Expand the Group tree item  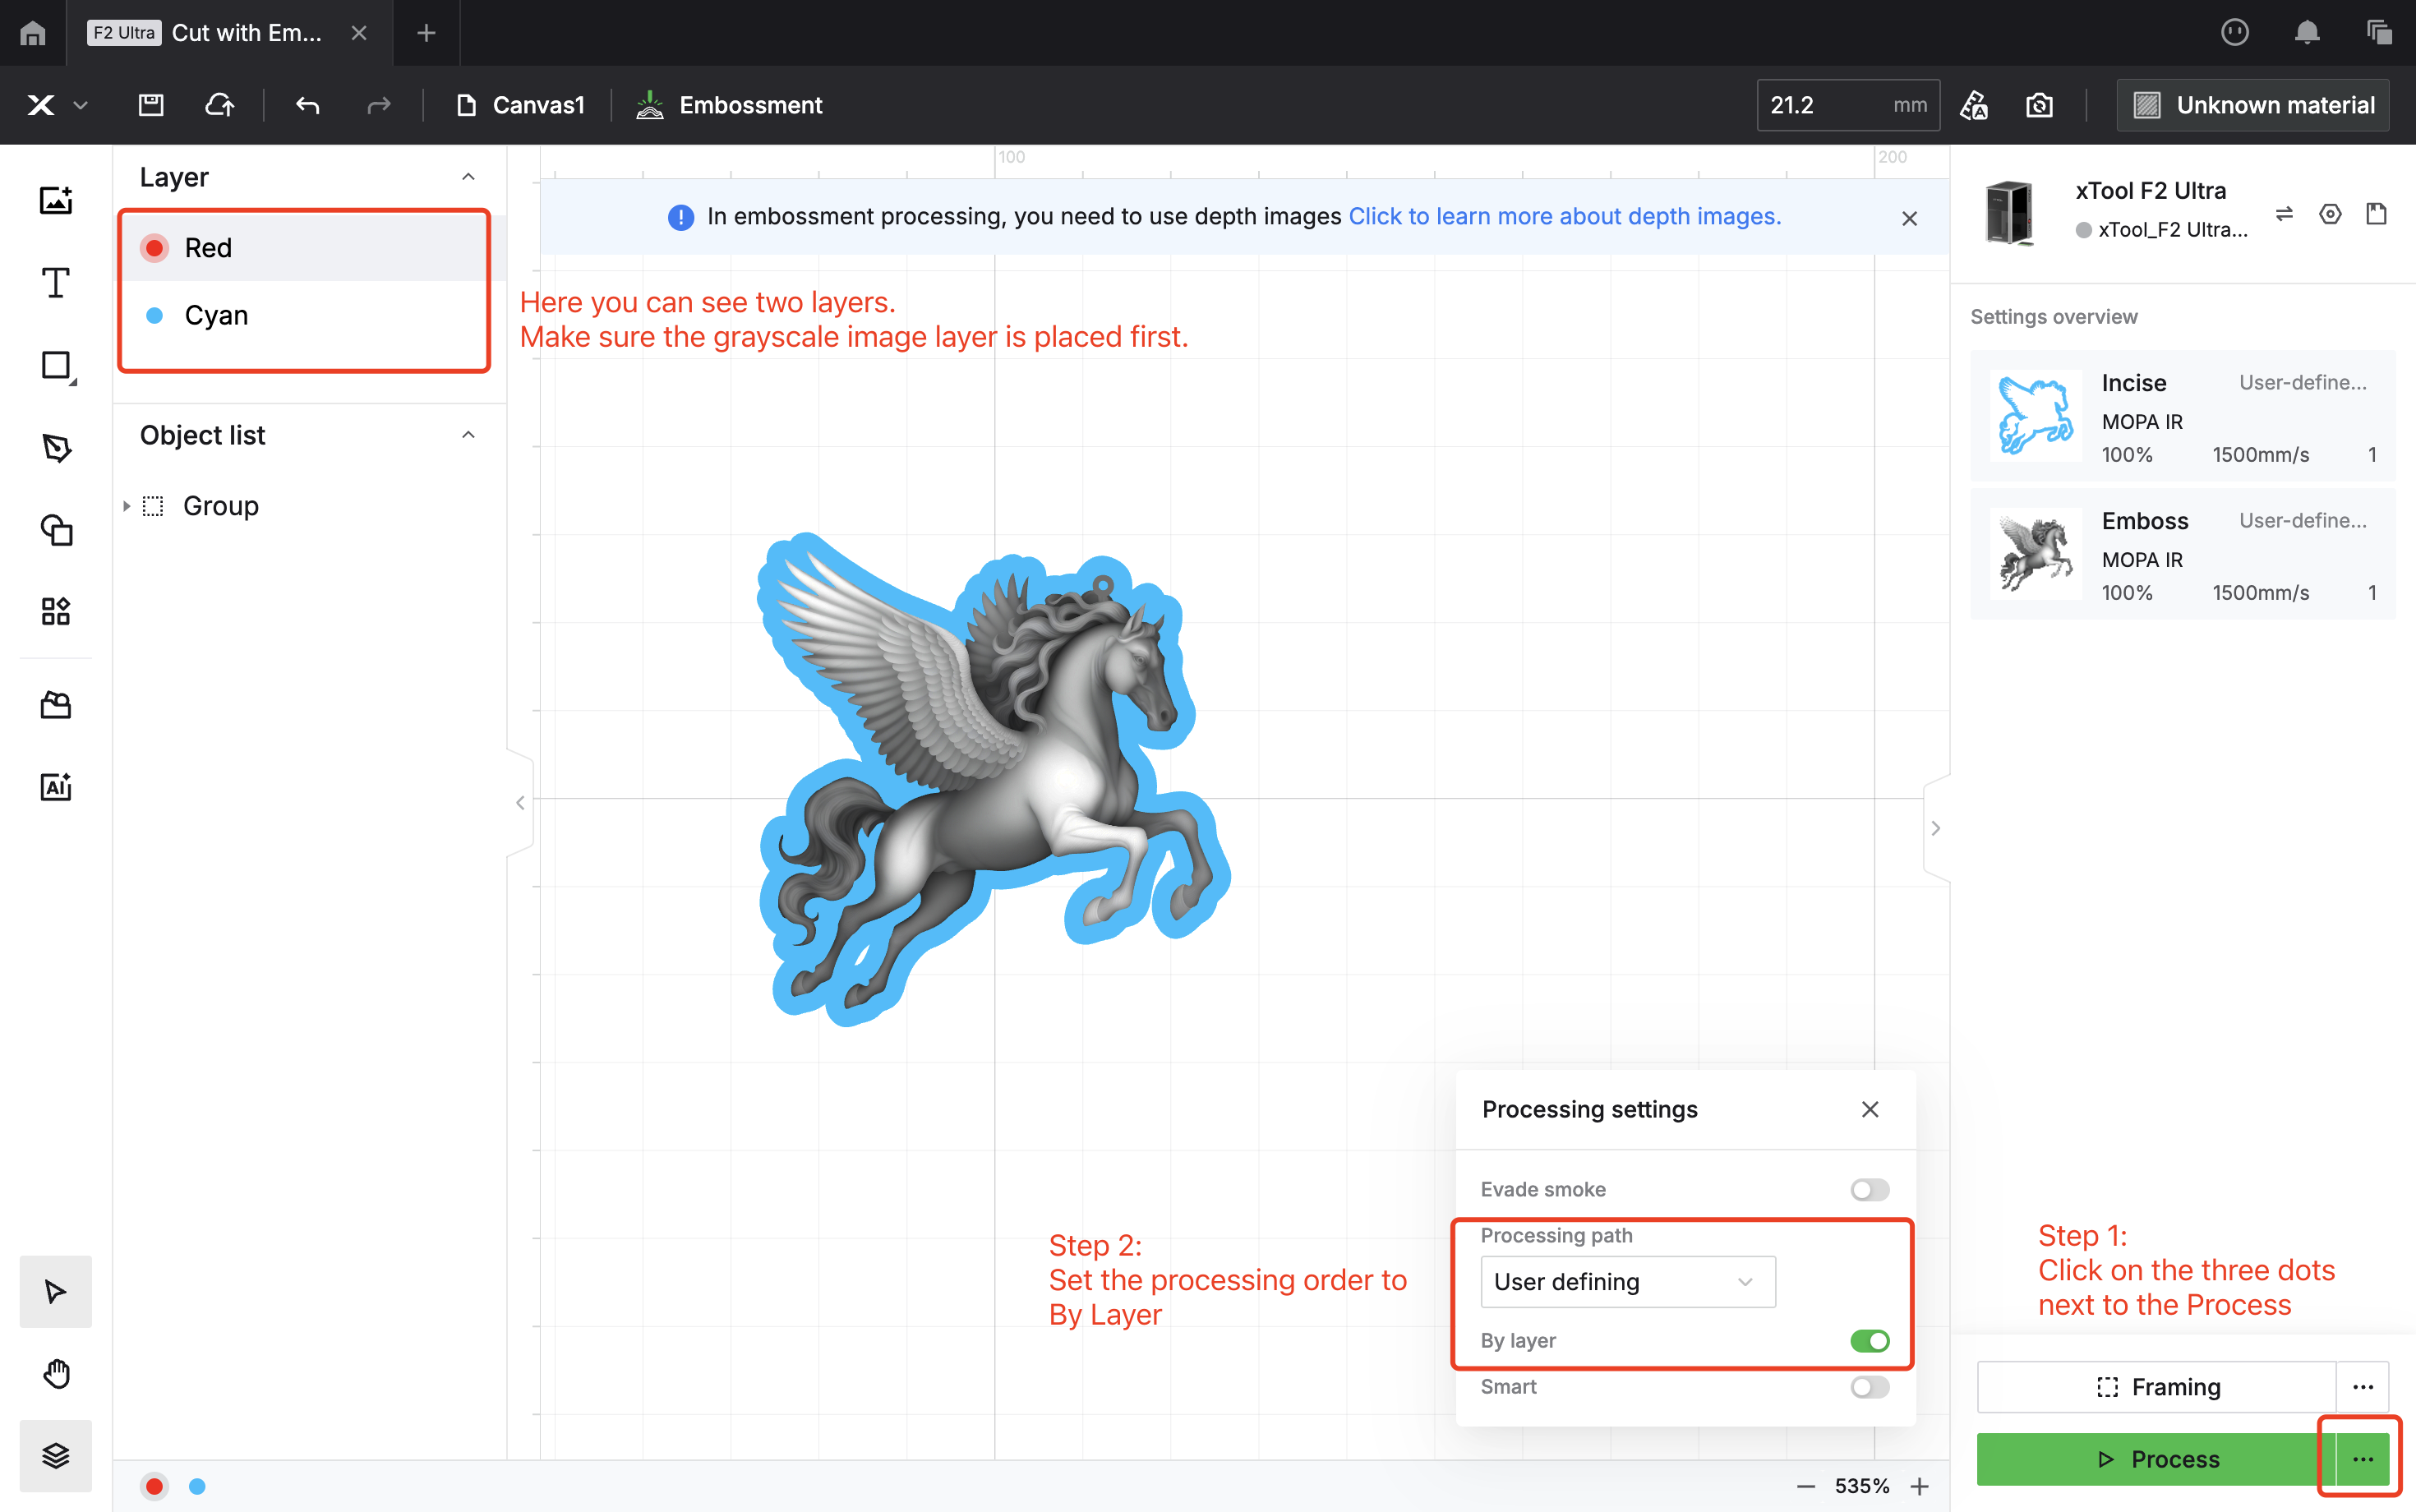127,506
